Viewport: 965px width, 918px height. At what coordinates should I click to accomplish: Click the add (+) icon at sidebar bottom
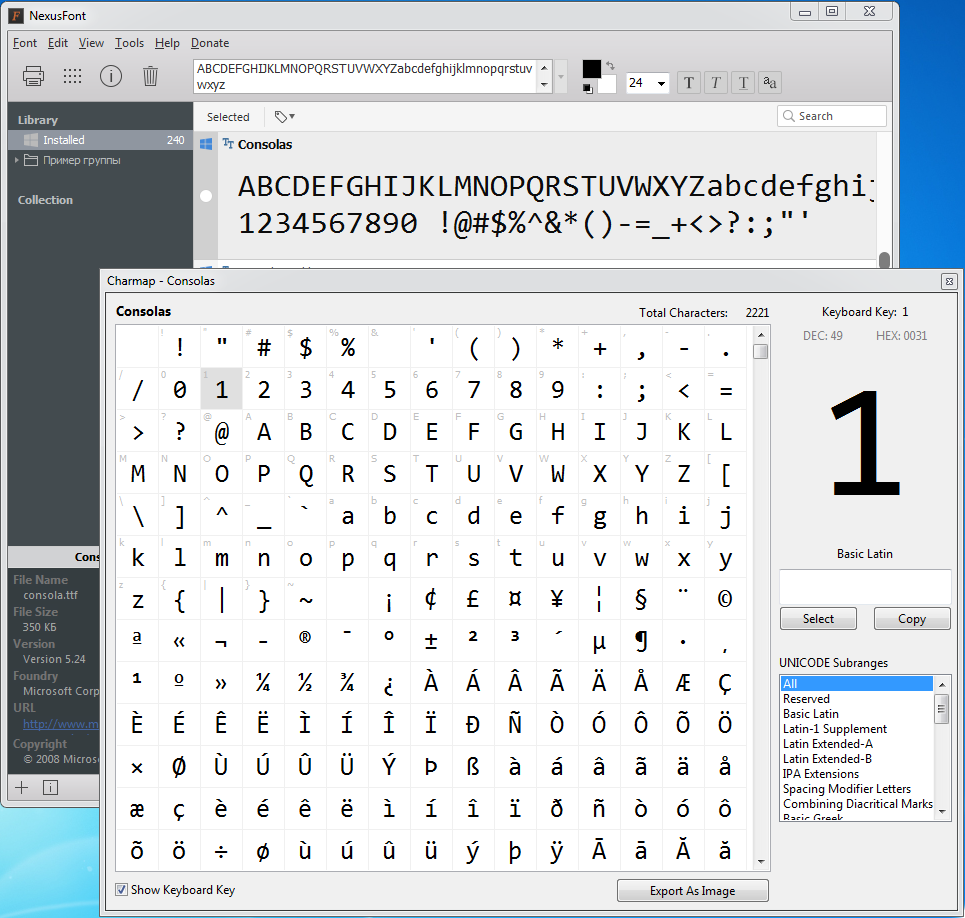pos(22,788)
